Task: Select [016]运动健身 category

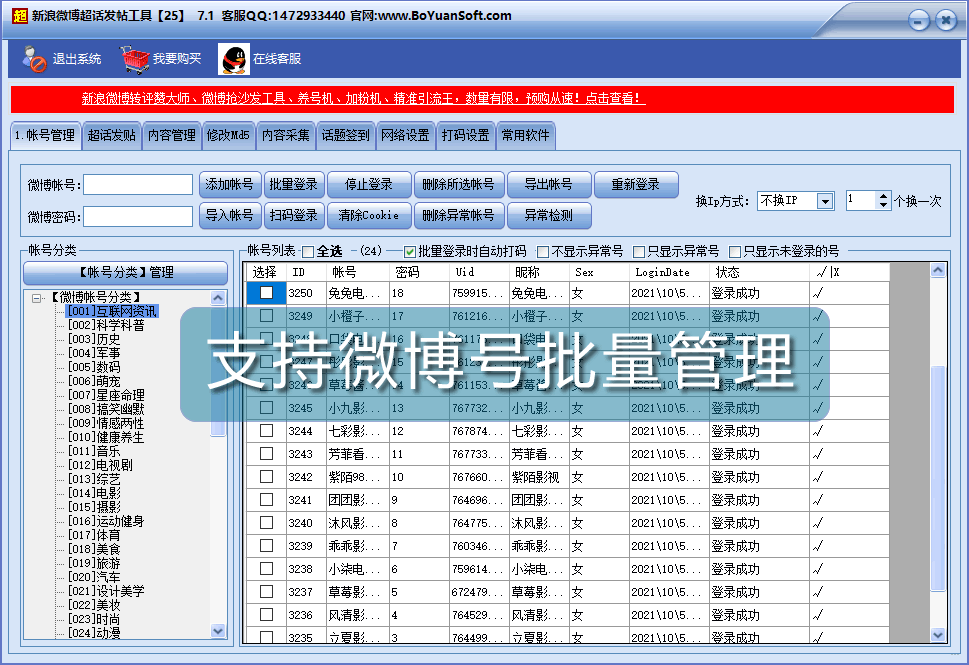Action: [106, 521]
